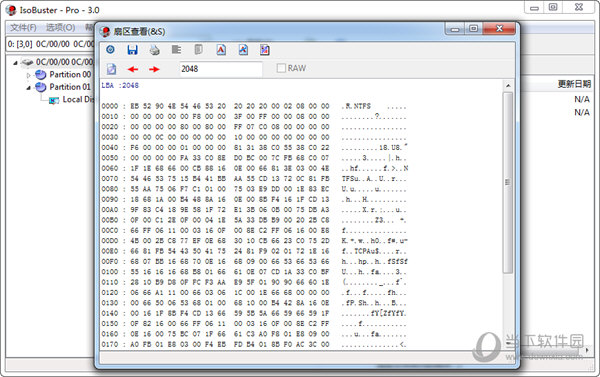Screen dimensions: 600x377
Task: Click the vertical scrollbar thumb in sector view
Action: tap(508, 183)
